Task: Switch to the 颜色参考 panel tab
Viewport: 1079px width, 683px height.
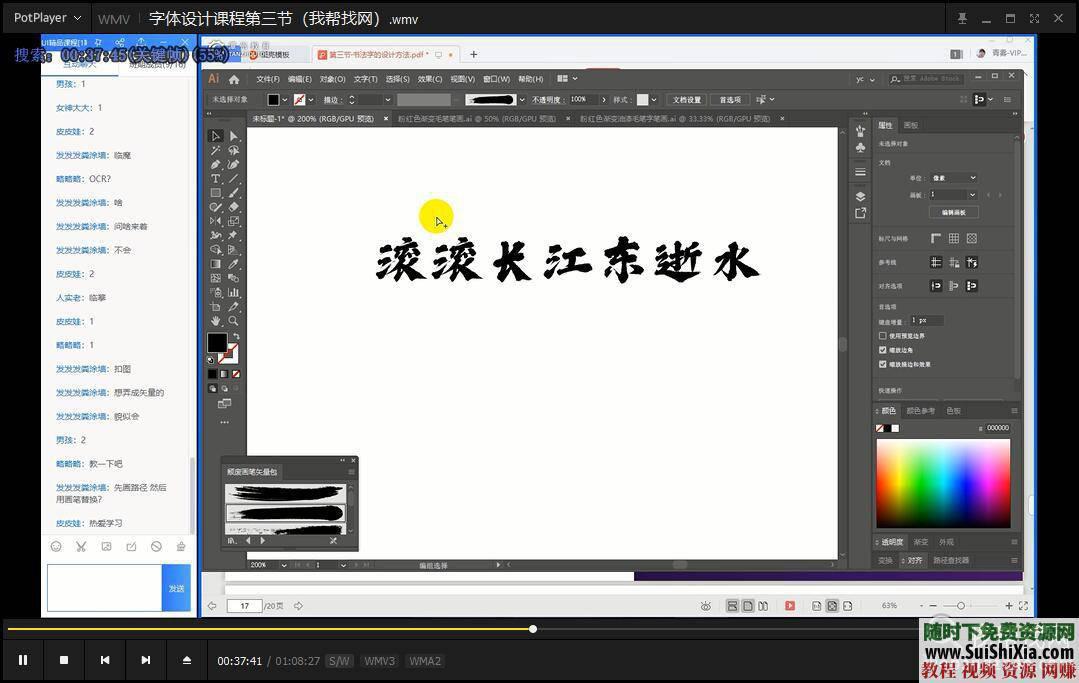Action: click(x=920, y=411)
